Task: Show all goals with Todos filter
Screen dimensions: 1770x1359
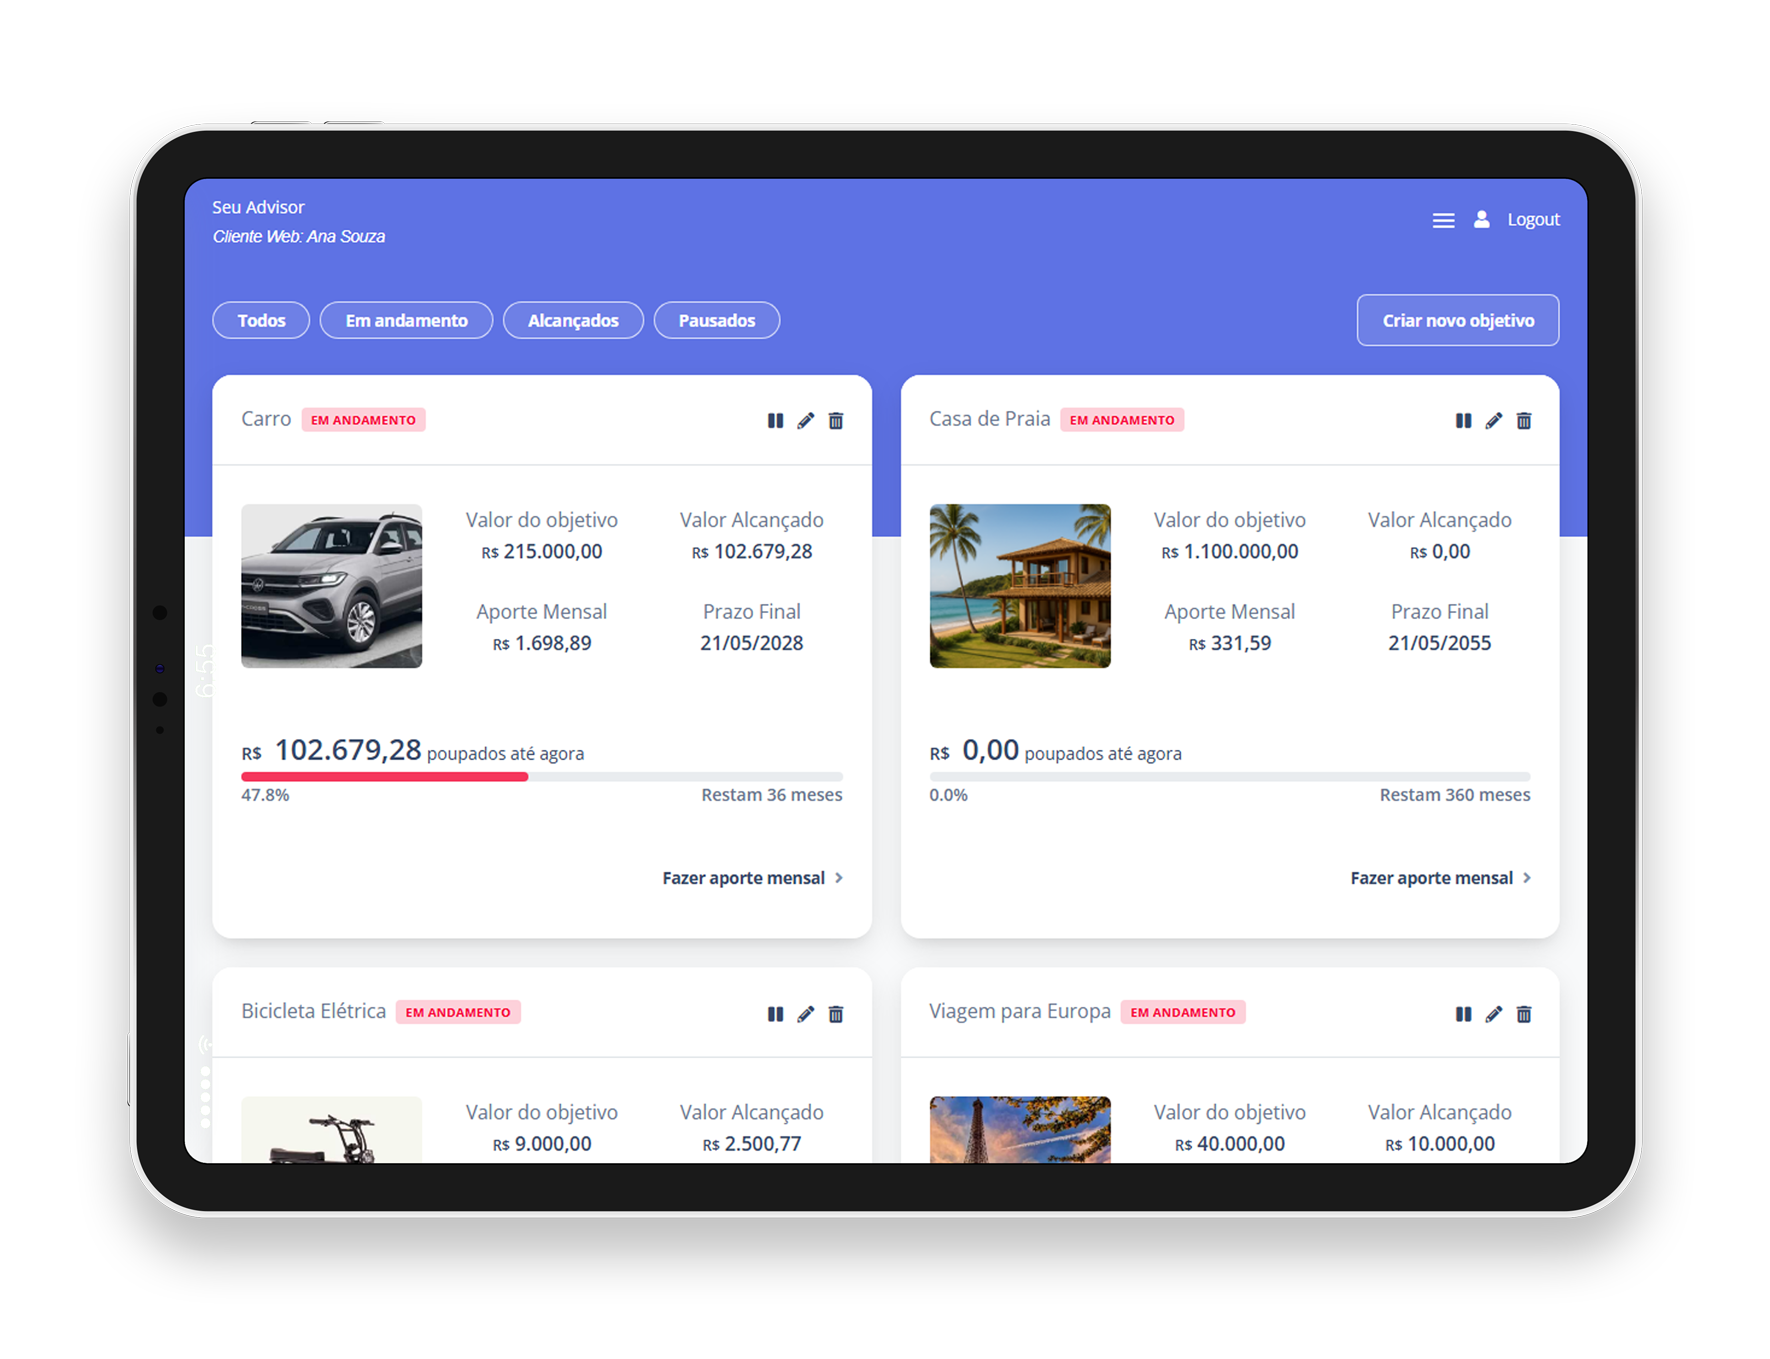Action: coord(261,321)
